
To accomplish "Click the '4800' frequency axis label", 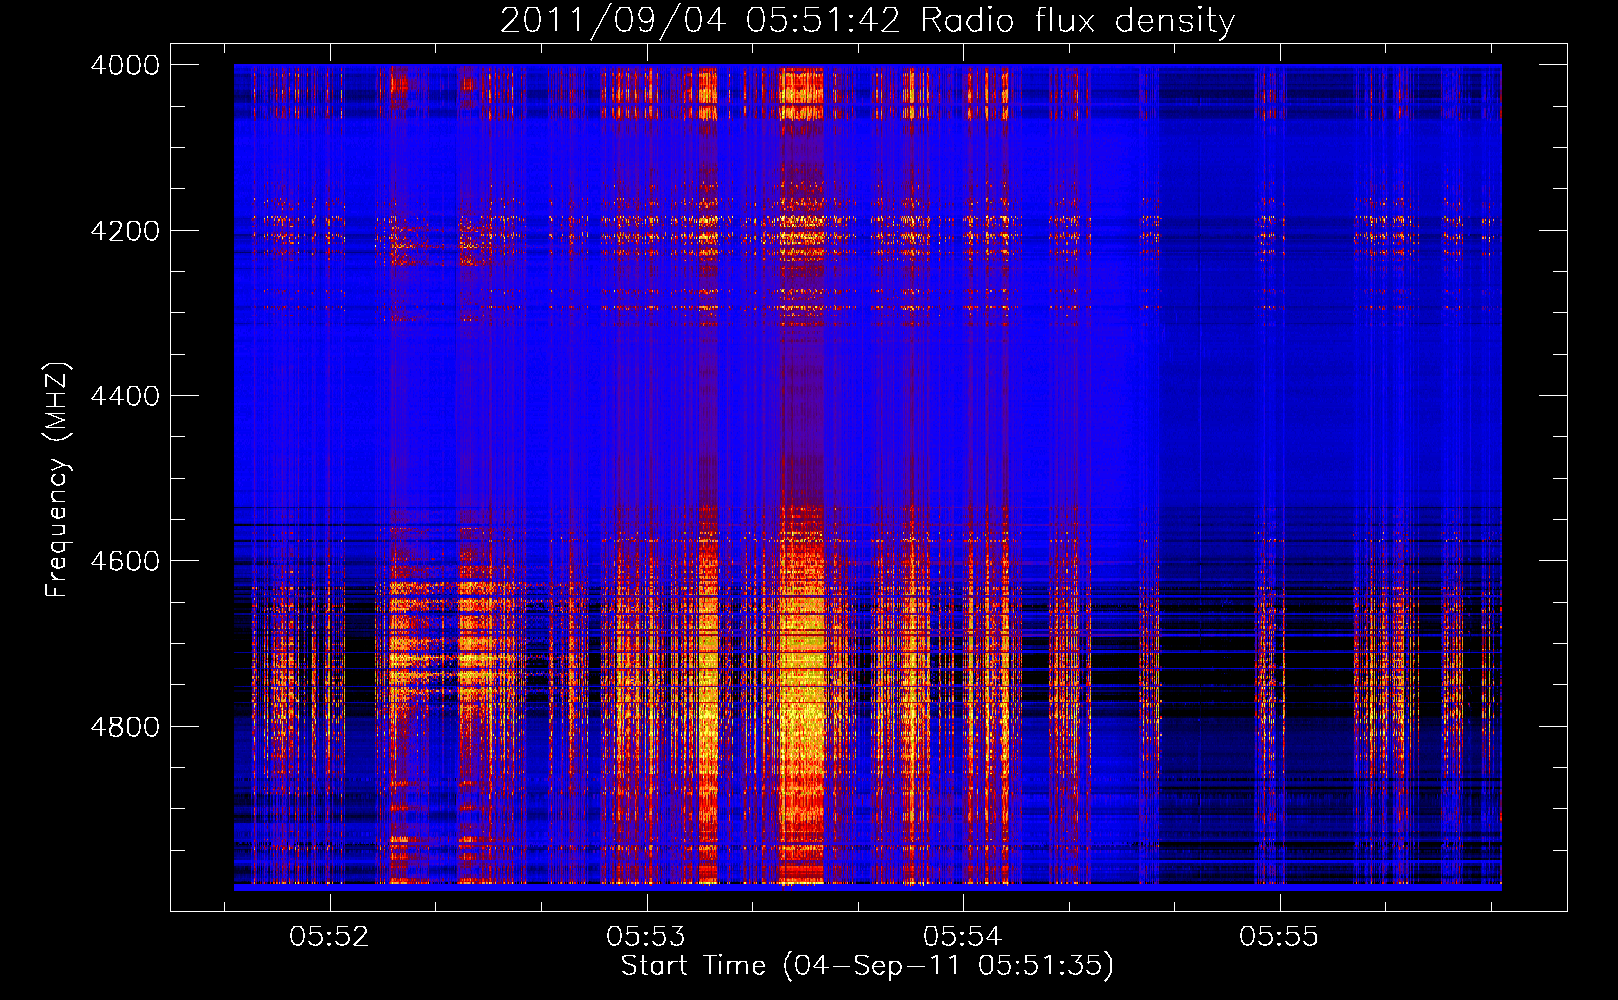I will (125, 726).
